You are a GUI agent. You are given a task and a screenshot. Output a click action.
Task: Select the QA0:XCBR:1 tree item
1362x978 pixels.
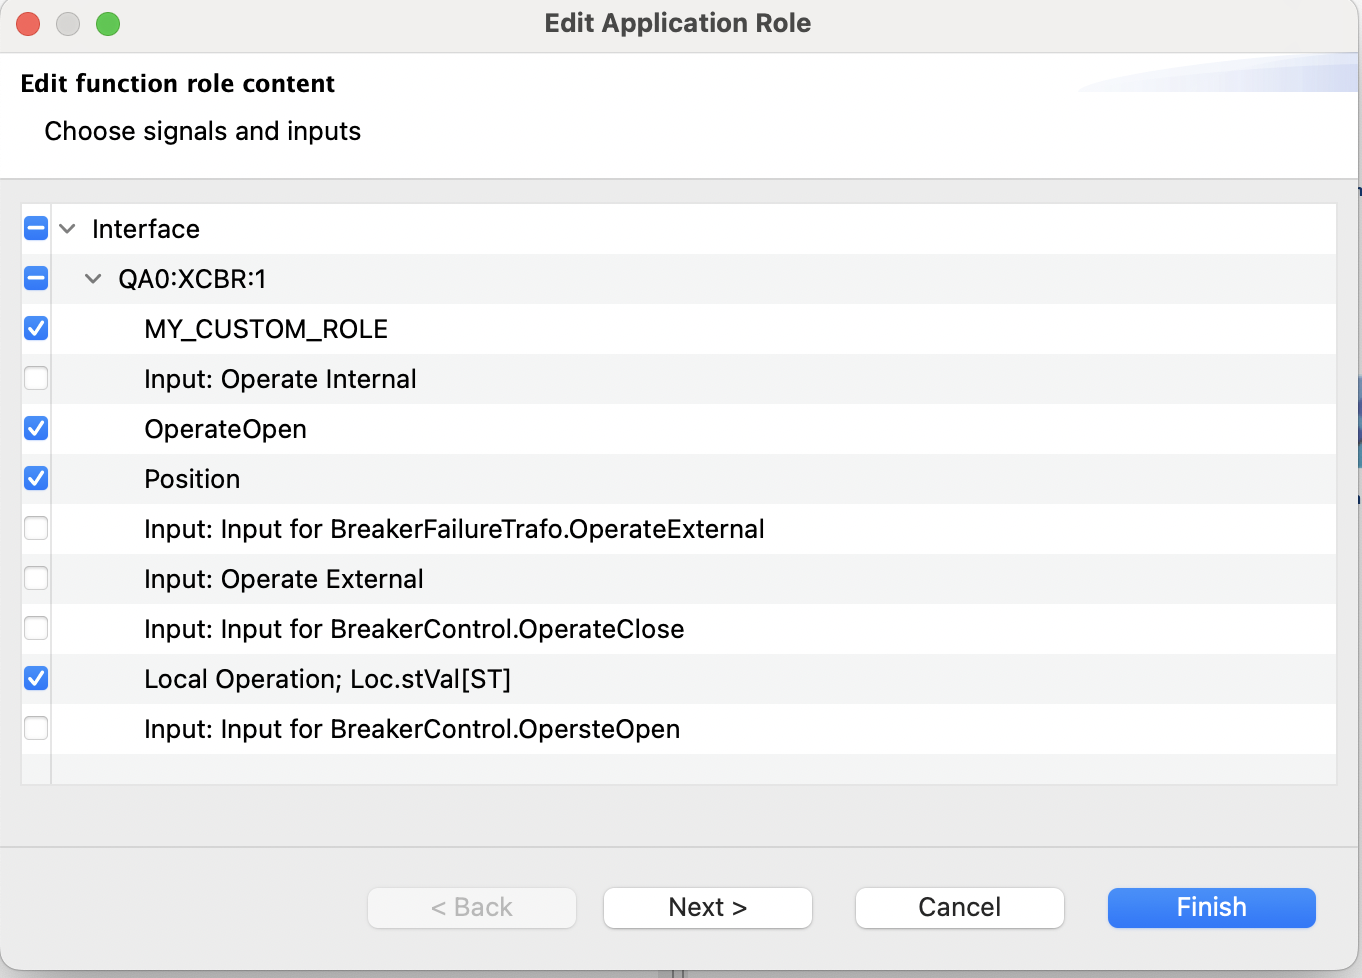(x=192, y=279)
